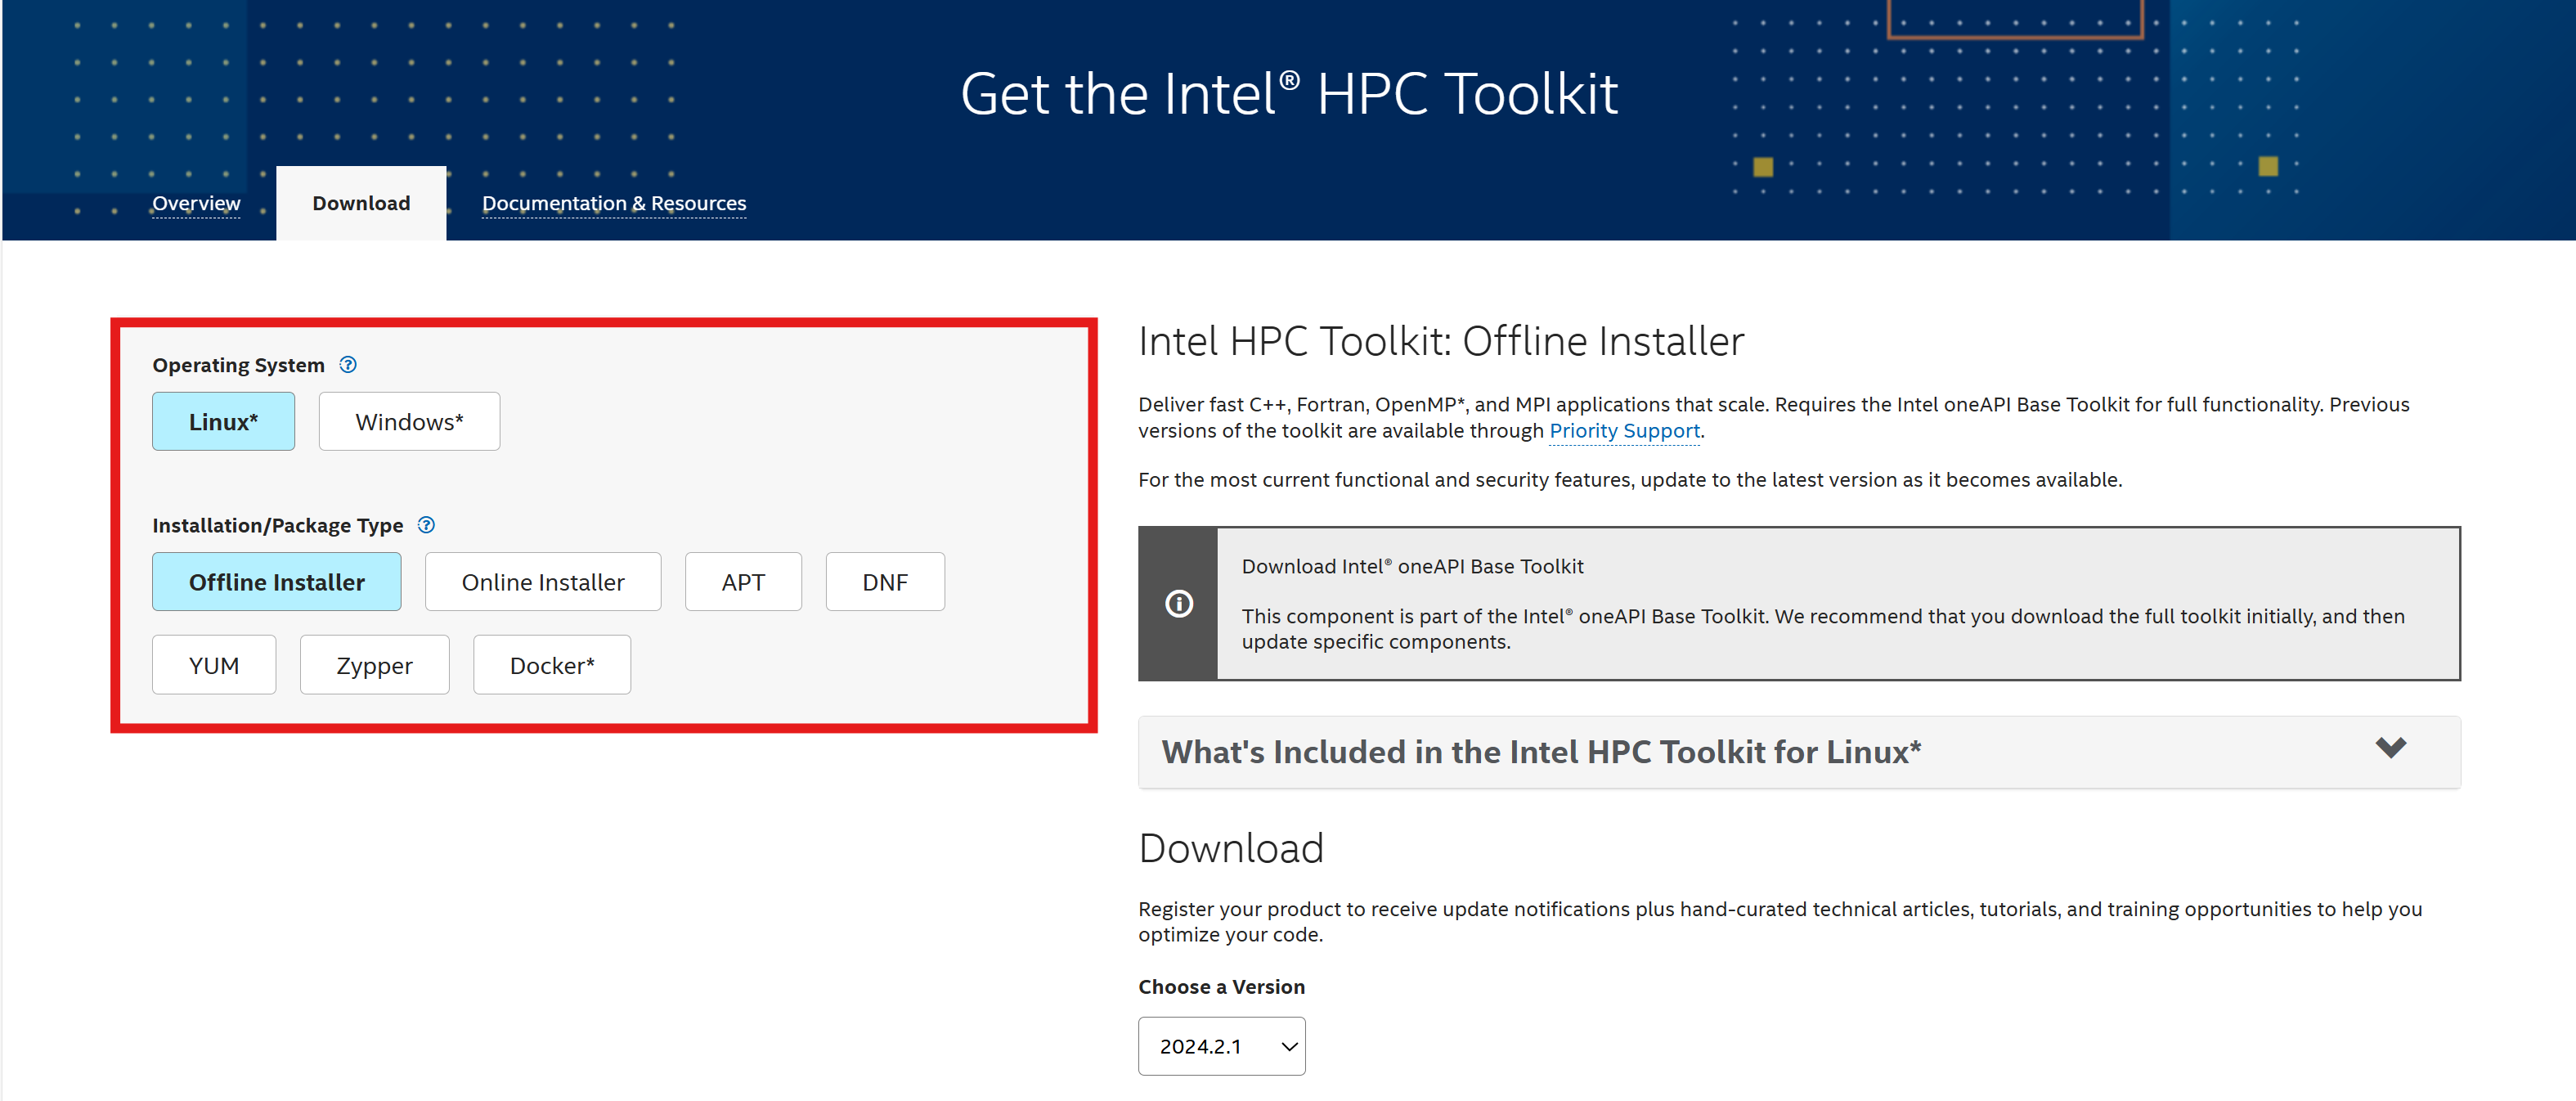Choose the Offline Installer package type
This screenshot has width=2576, height=1101.
pyautogui.click(x=276, y=582)
